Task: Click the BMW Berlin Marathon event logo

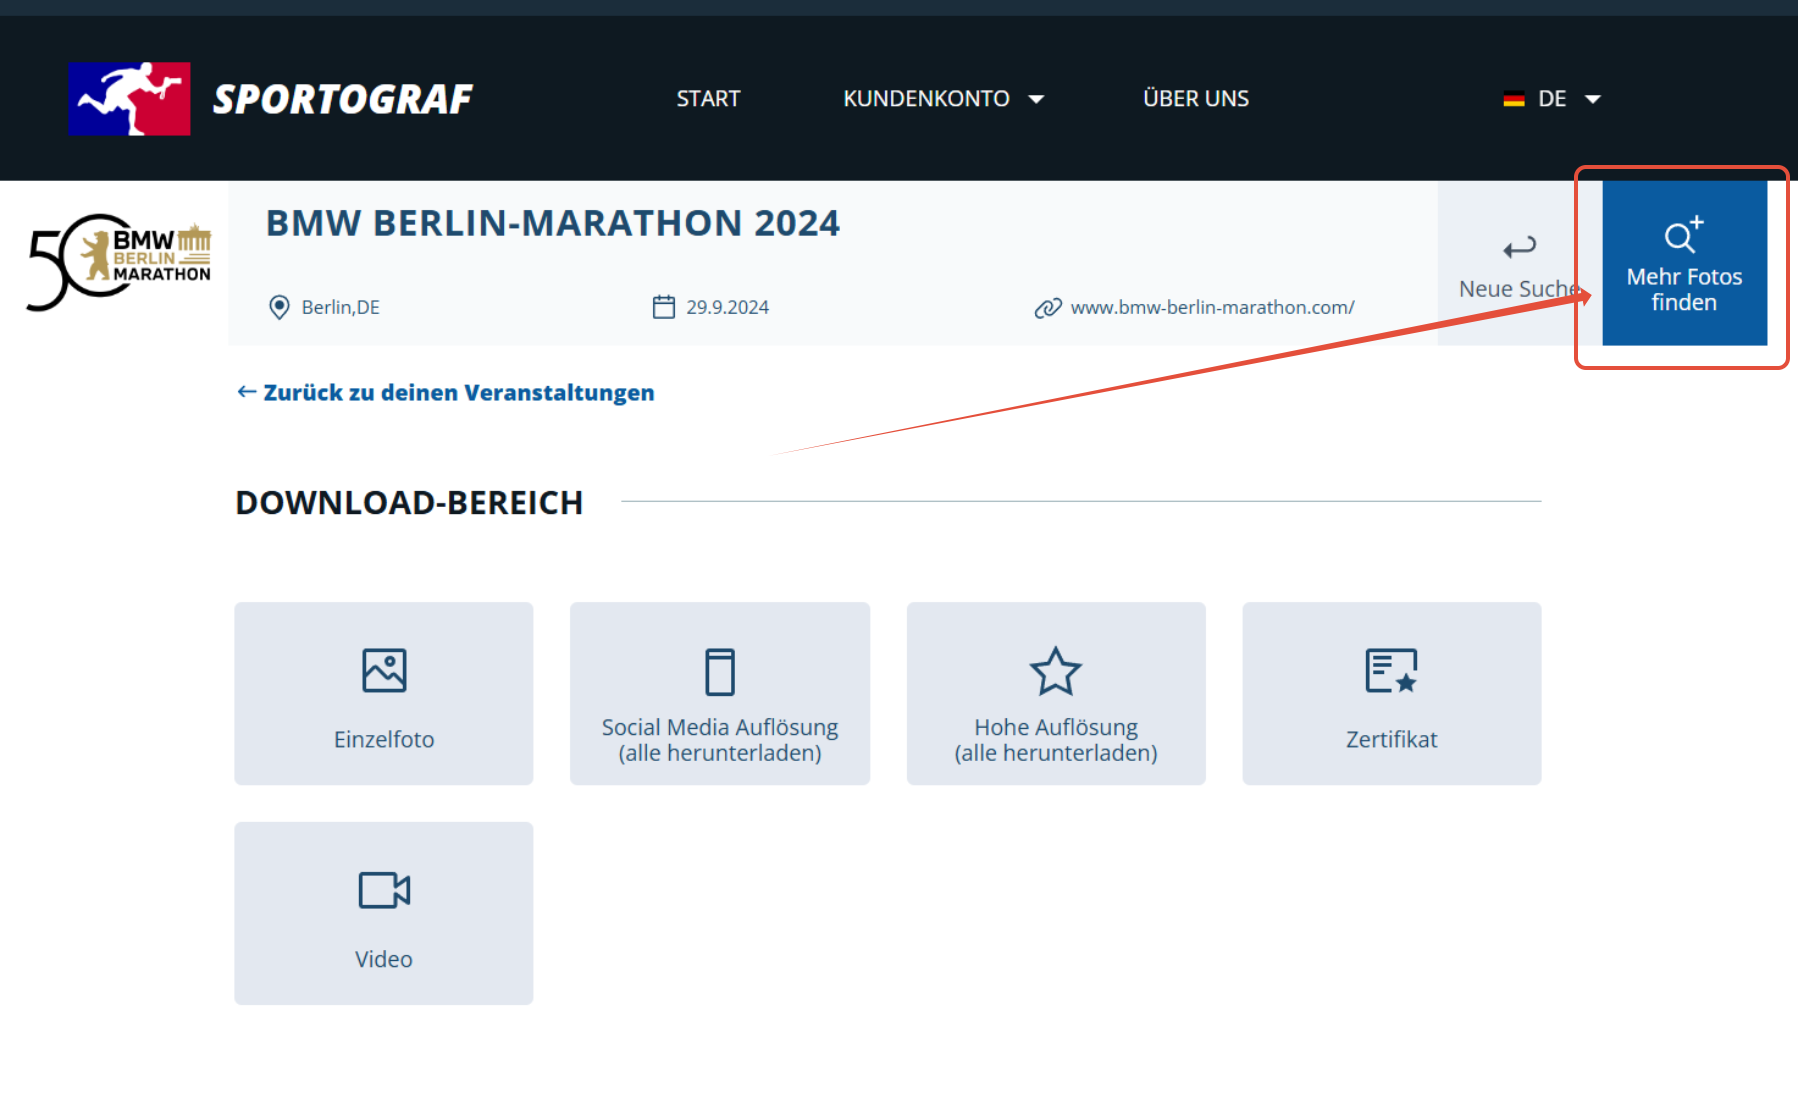Action: click(119, 262)
